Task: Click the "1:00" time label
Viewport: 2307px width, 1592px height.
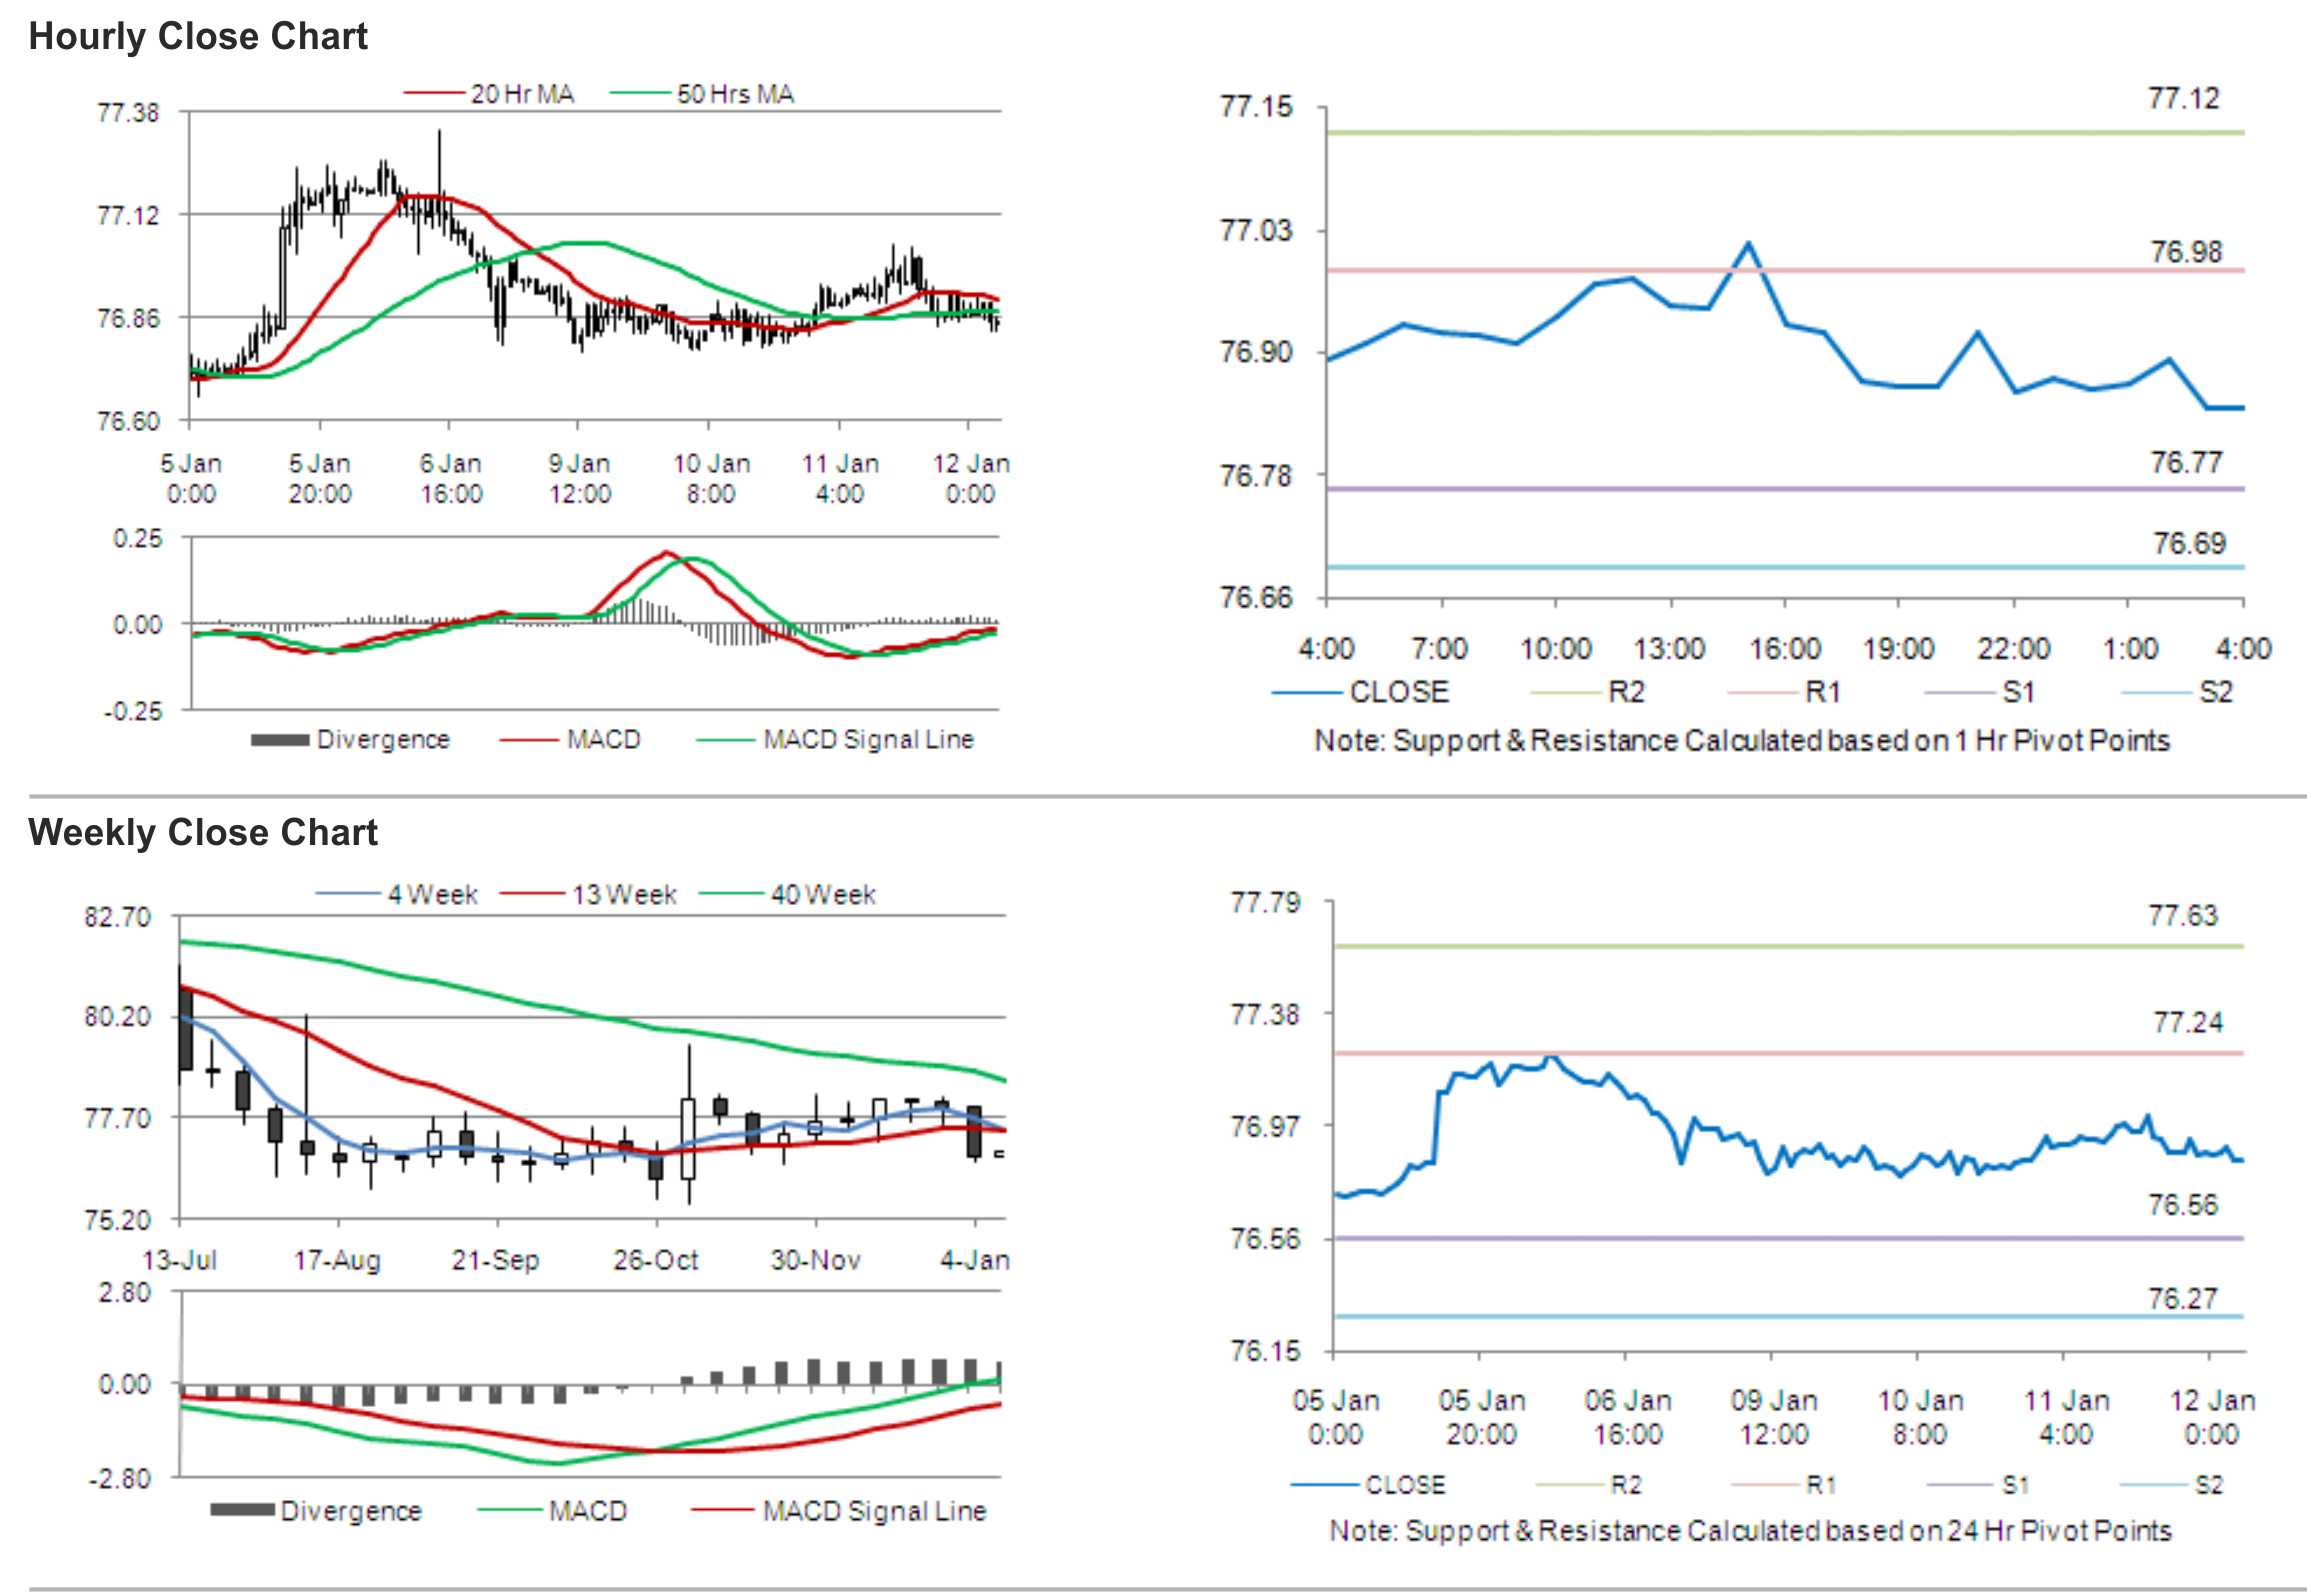Action: point(2130,649)
